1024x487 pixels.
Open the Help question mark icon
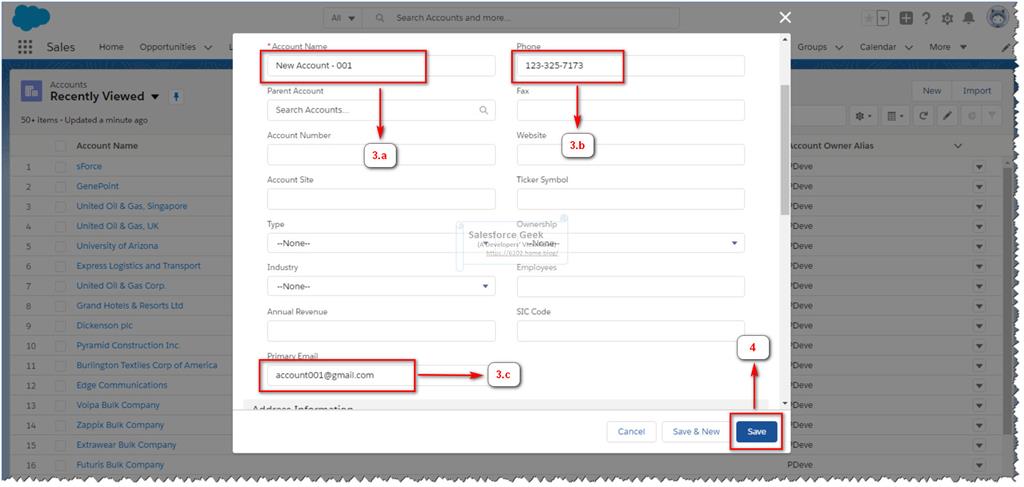(x=926, y=19)
